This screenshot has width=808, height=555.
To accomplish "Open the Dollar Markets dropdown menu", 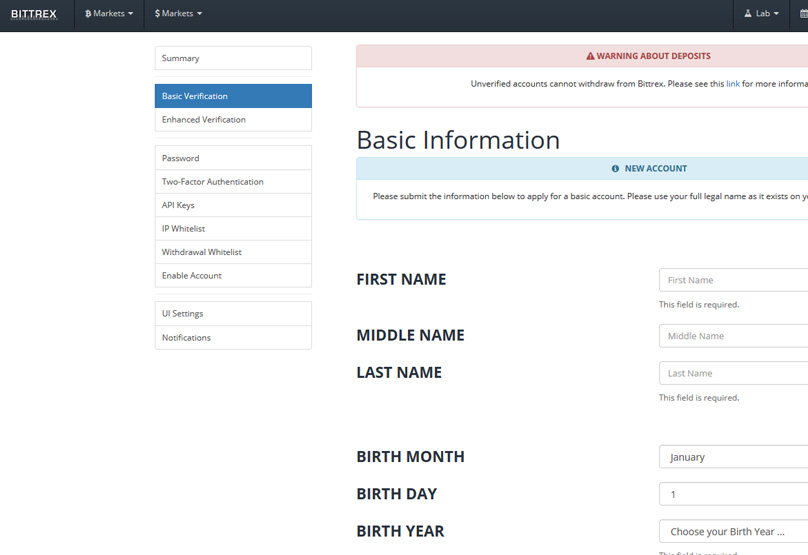I will click(x=178, y=13).
